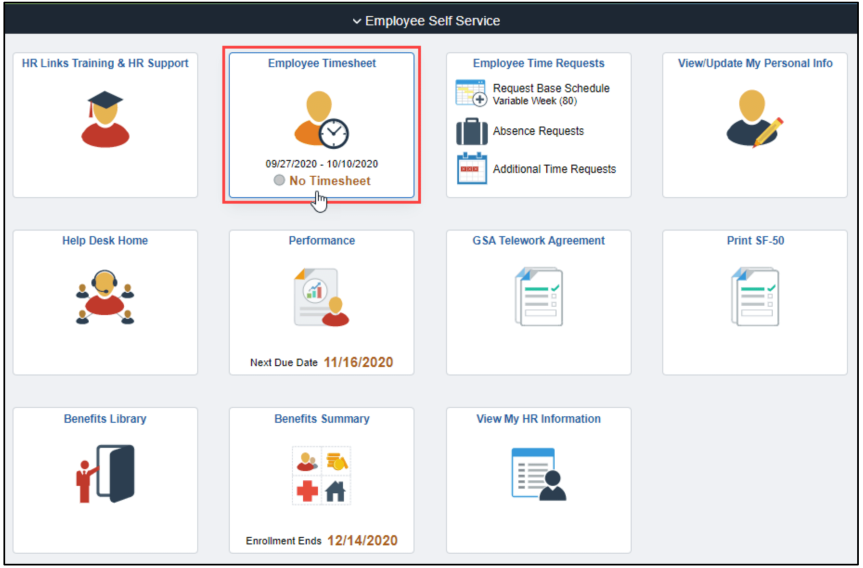Click the View My HR Information icon

click(538, 474)
